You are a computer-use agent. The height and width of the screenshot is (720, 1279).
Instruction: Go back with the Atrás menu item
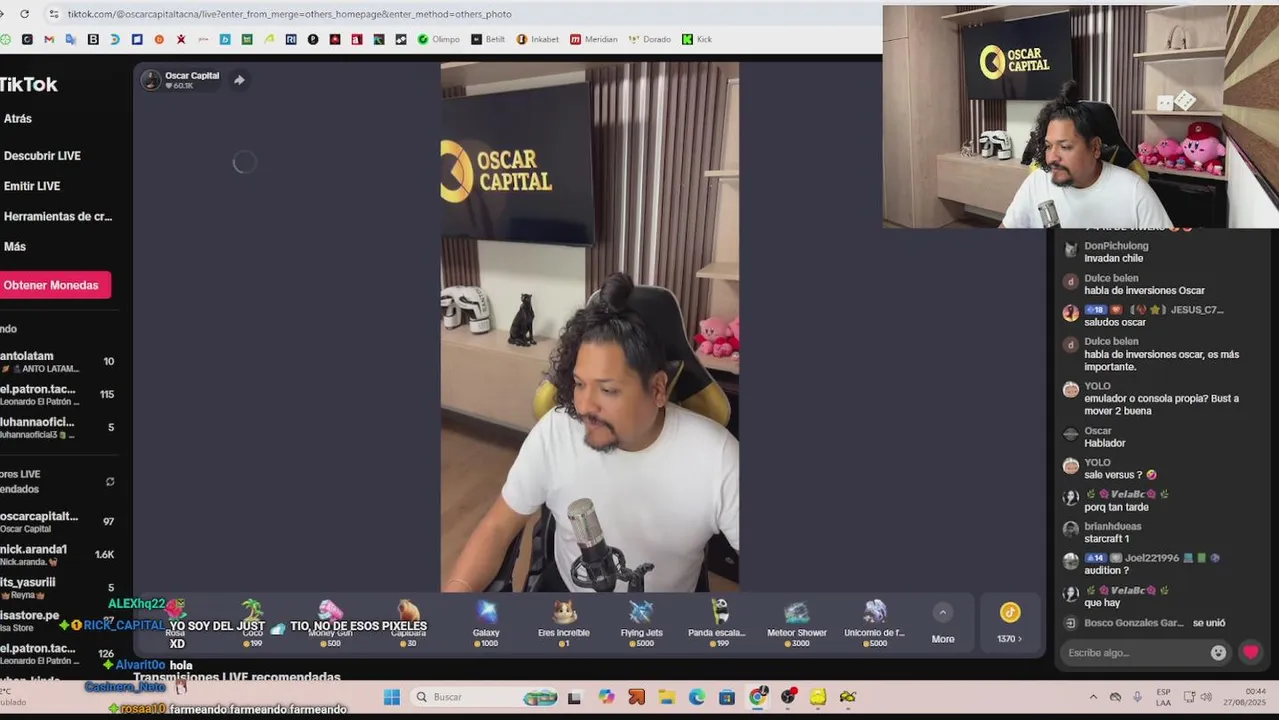coord(17,119)
